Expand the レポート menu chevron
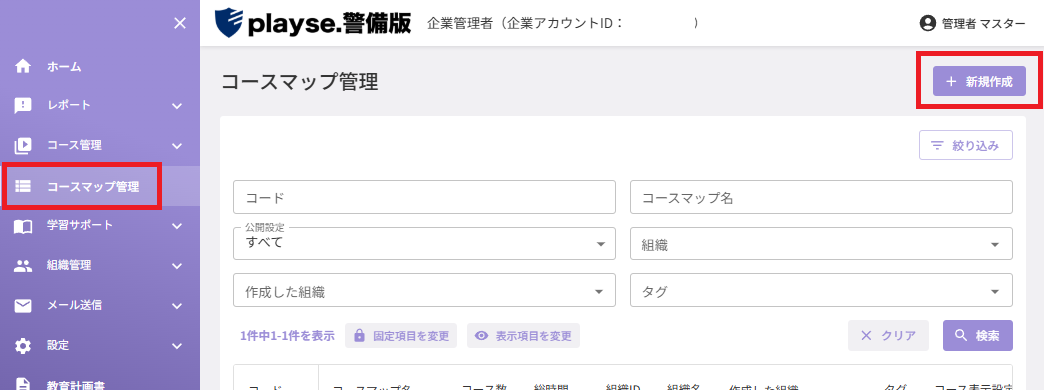The image size is (1044, 390). (x=176, y=106)
